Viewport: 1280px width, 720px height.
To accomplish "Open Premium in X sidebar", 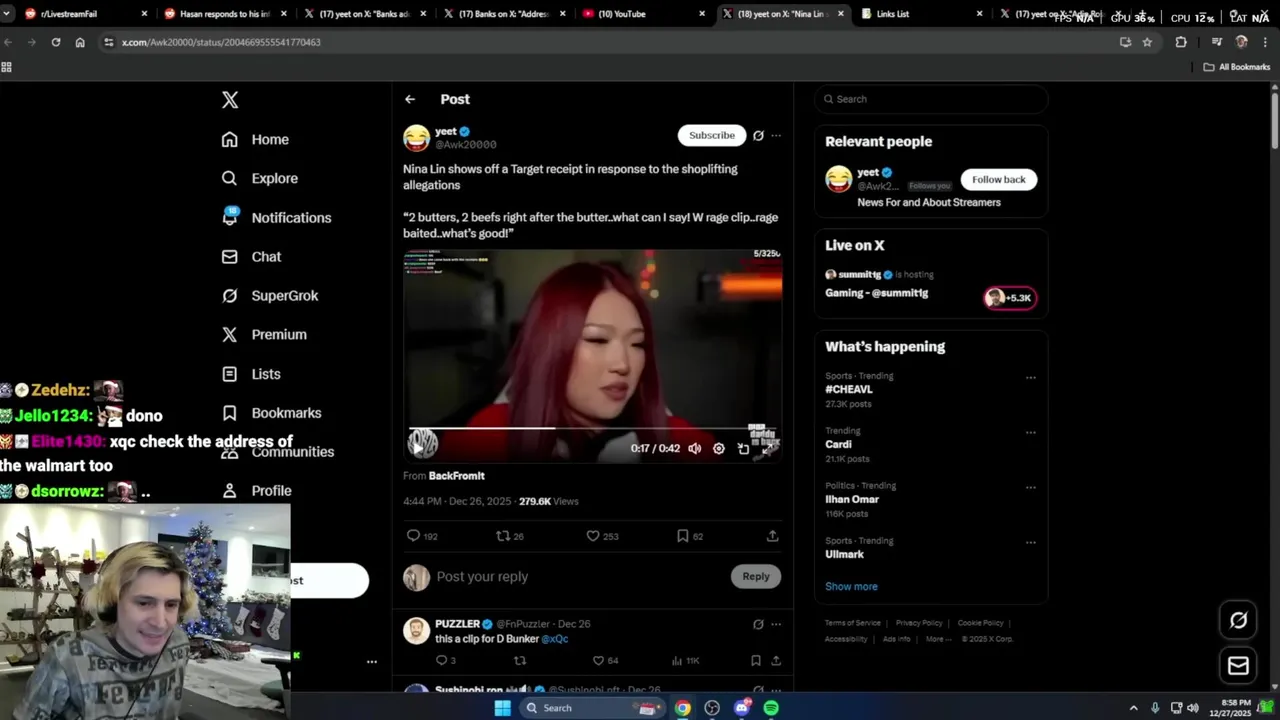I will [264, 335].
